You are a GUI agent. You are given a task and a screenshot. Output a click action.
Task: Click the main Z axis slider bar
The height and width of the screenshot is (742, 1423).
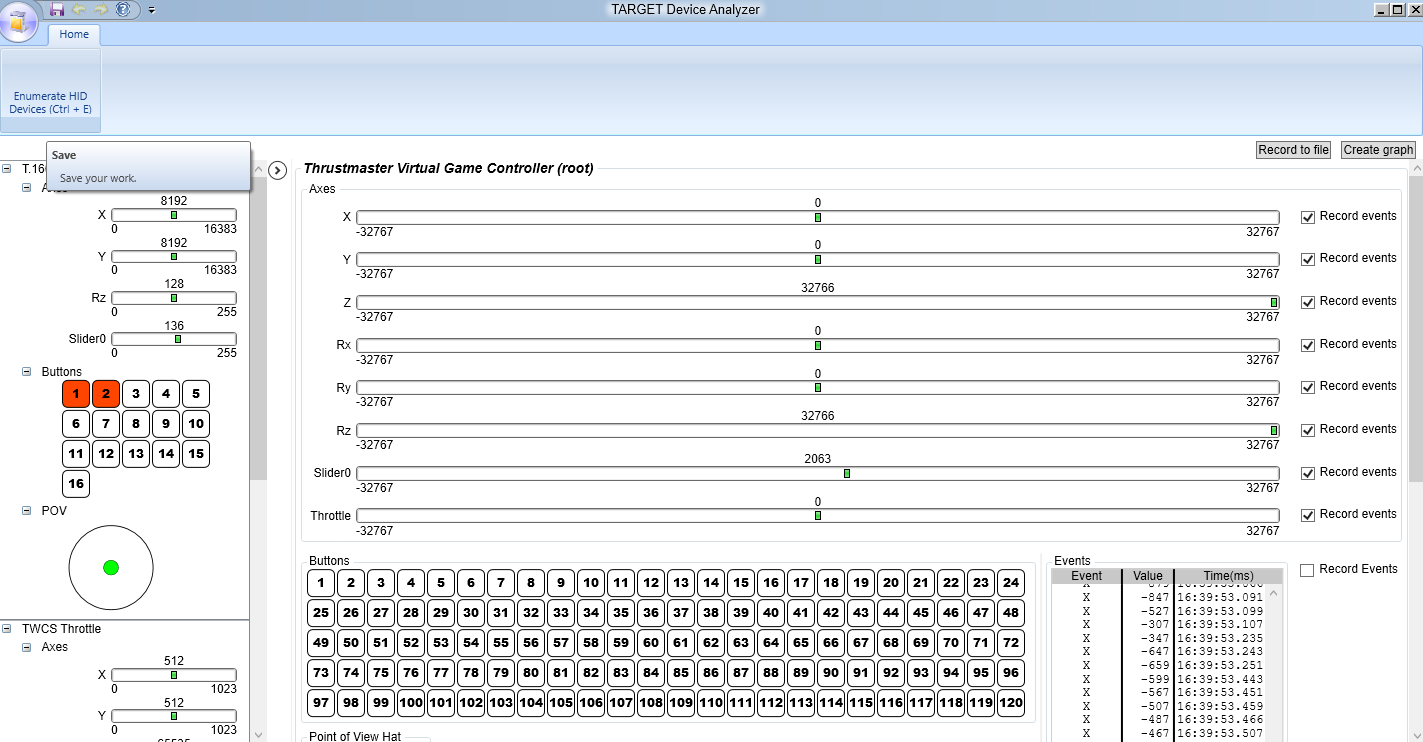pyautogui.click(x=818, y=302)
